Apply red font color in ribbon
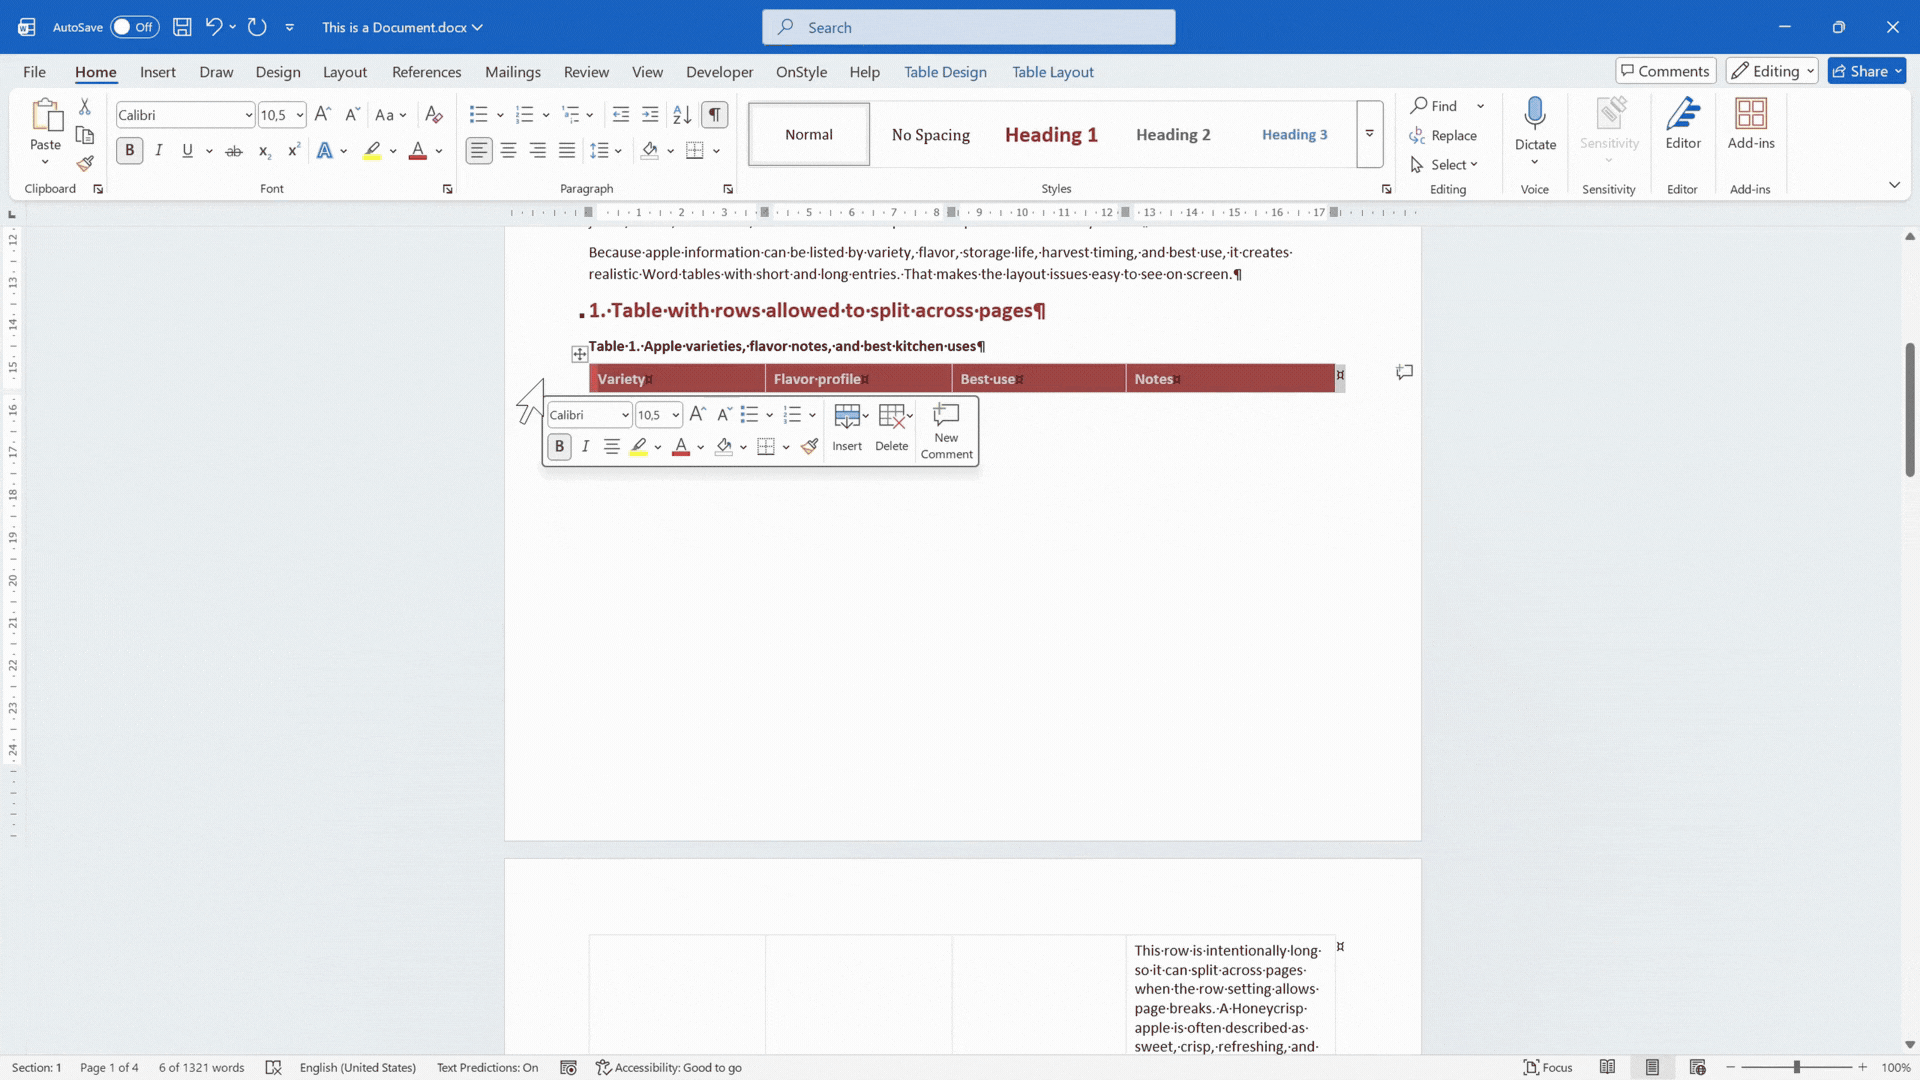Image resolution: width=1920 pixels, height=1080 pixels. point(418,151)
